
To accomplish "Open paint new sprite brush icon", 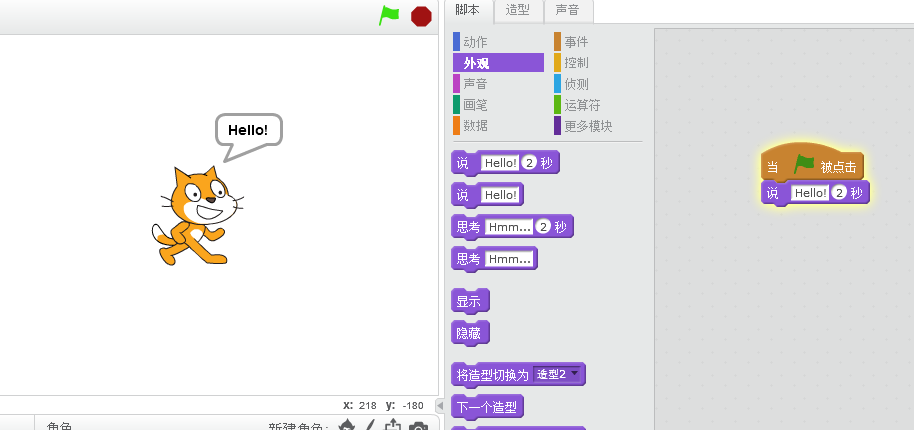I will pyautogui.click(x=370, y=426).
